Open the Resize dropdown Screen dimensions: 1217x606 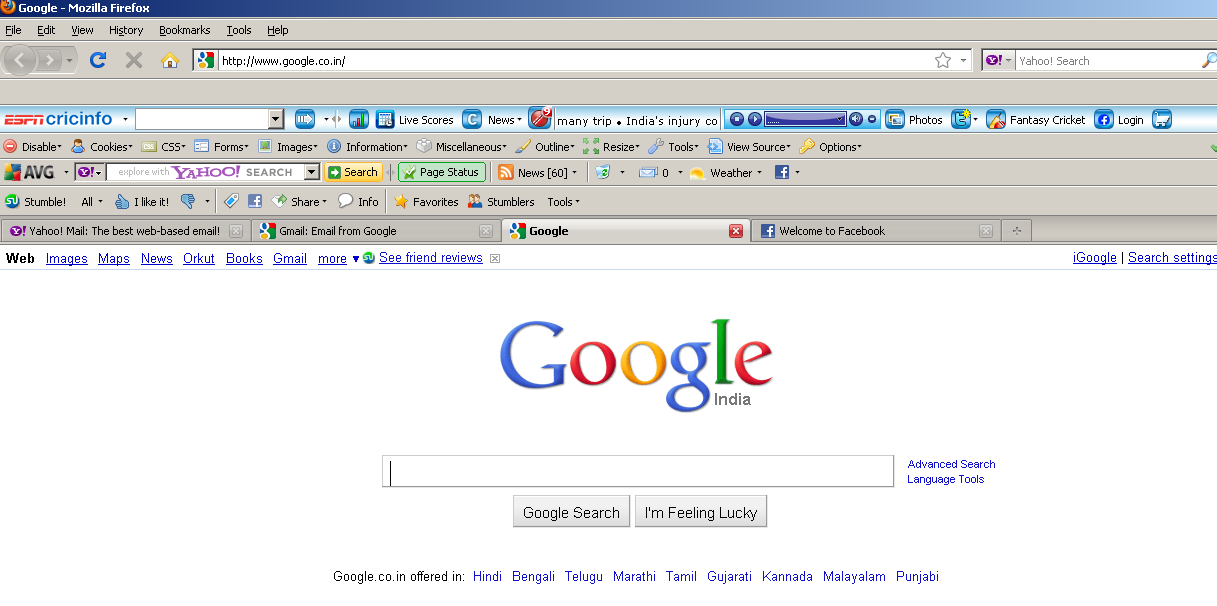612,147
